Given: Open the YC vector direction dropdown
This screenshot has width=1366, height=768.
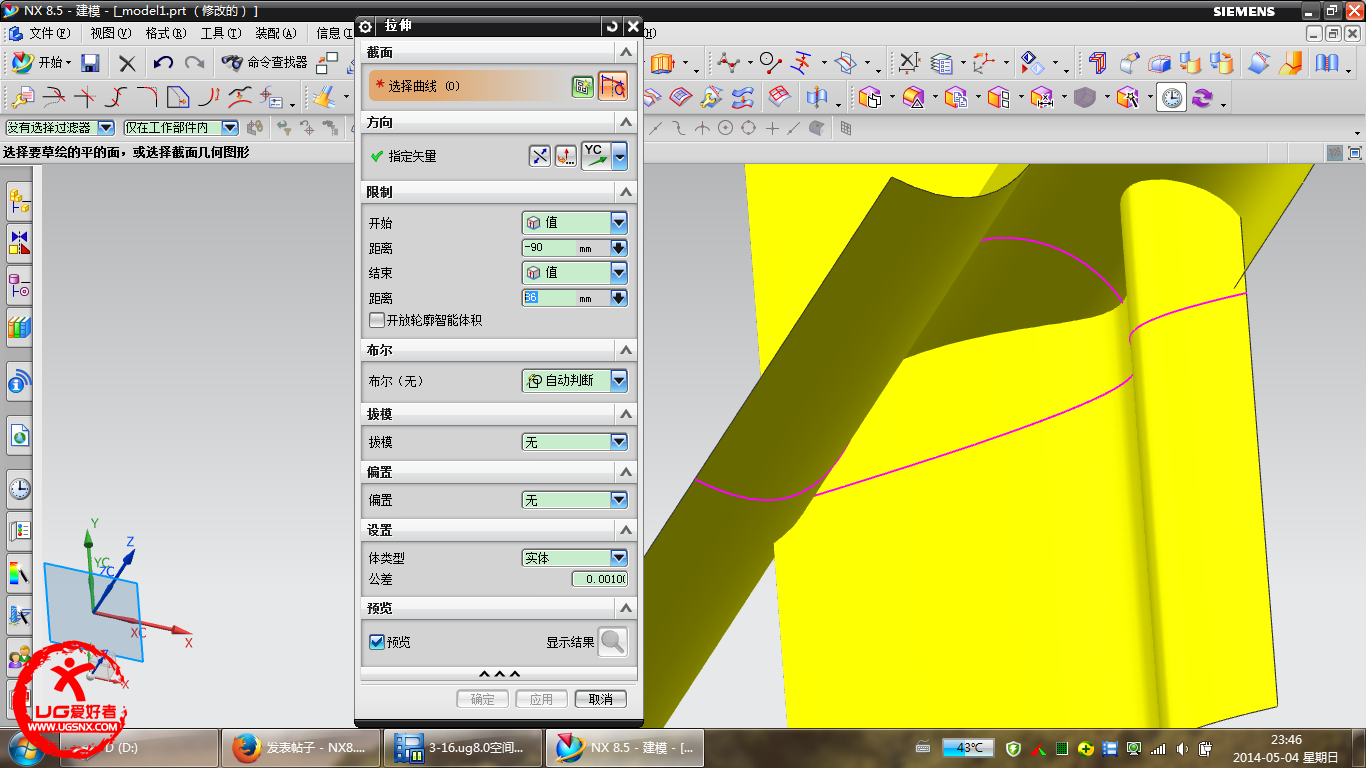Looking at the screenshot, I should pos(619,156).
